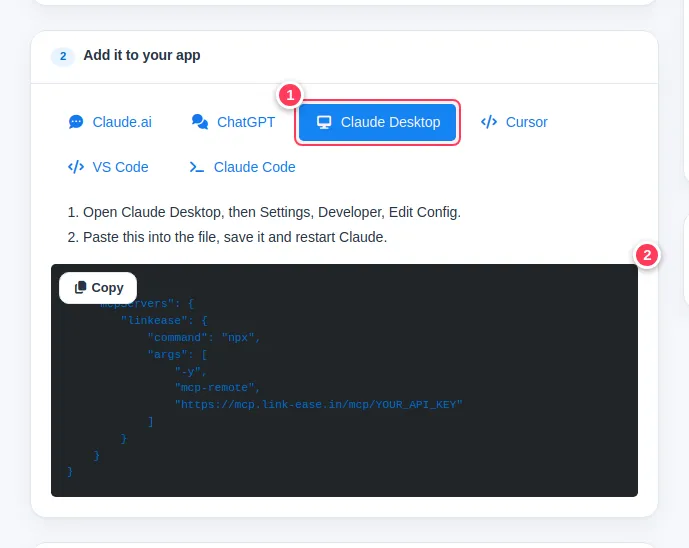
Task: Select the Claude.ai tab
Action: [110, 122]
